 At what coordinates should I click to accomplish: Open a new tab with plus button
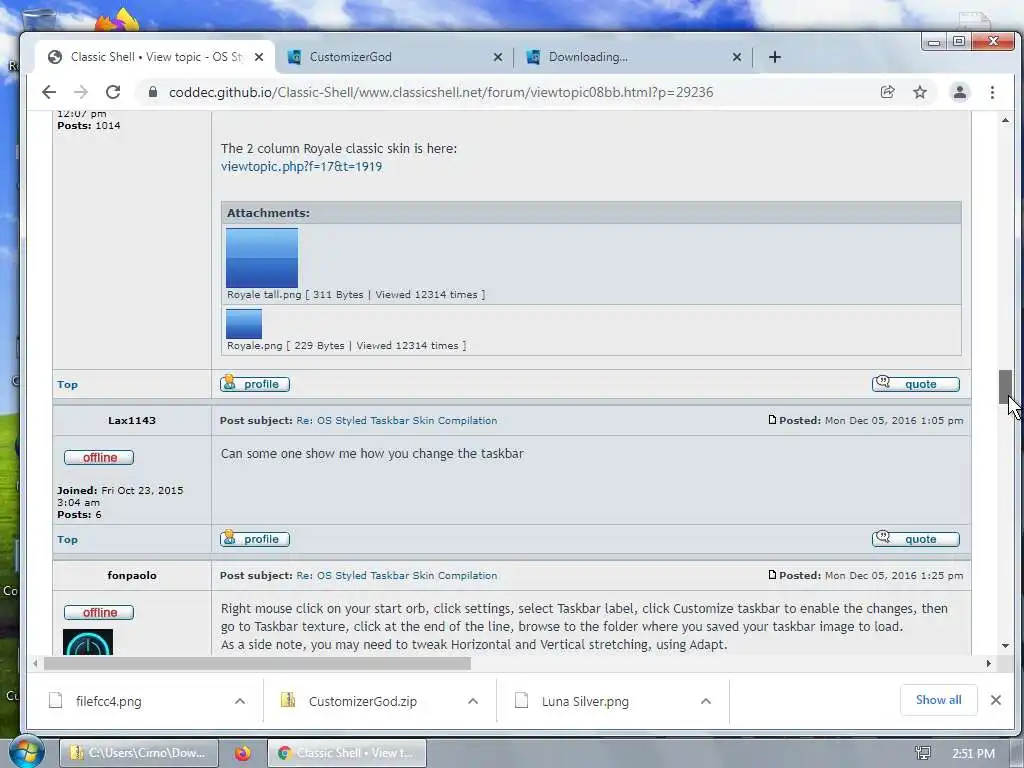(775, 57)
